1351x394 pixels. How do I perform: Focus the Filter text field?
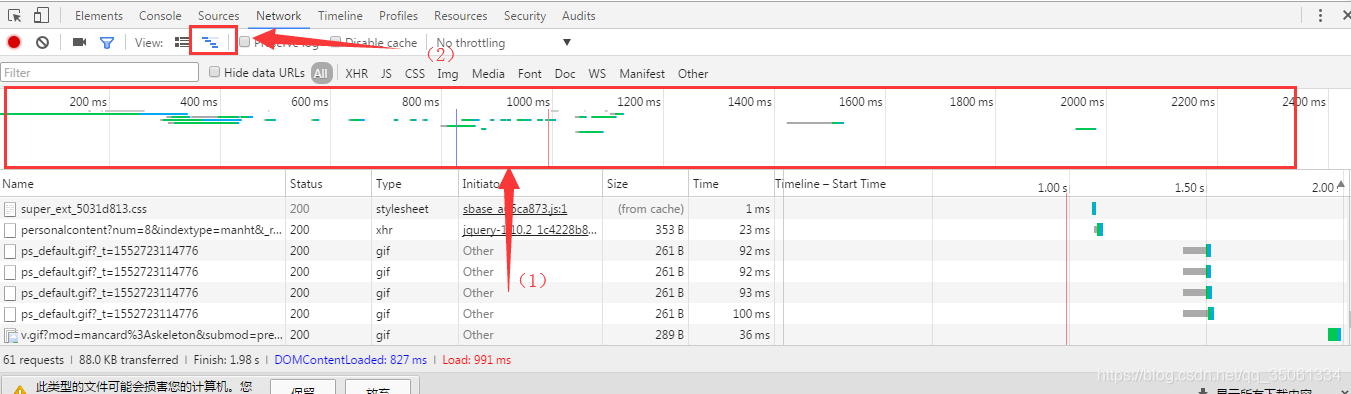click(x=100, y=73)
